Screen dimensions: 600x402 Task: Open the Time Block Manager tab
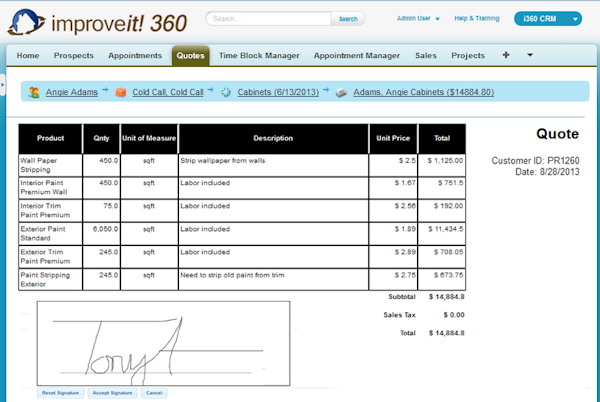260,56
